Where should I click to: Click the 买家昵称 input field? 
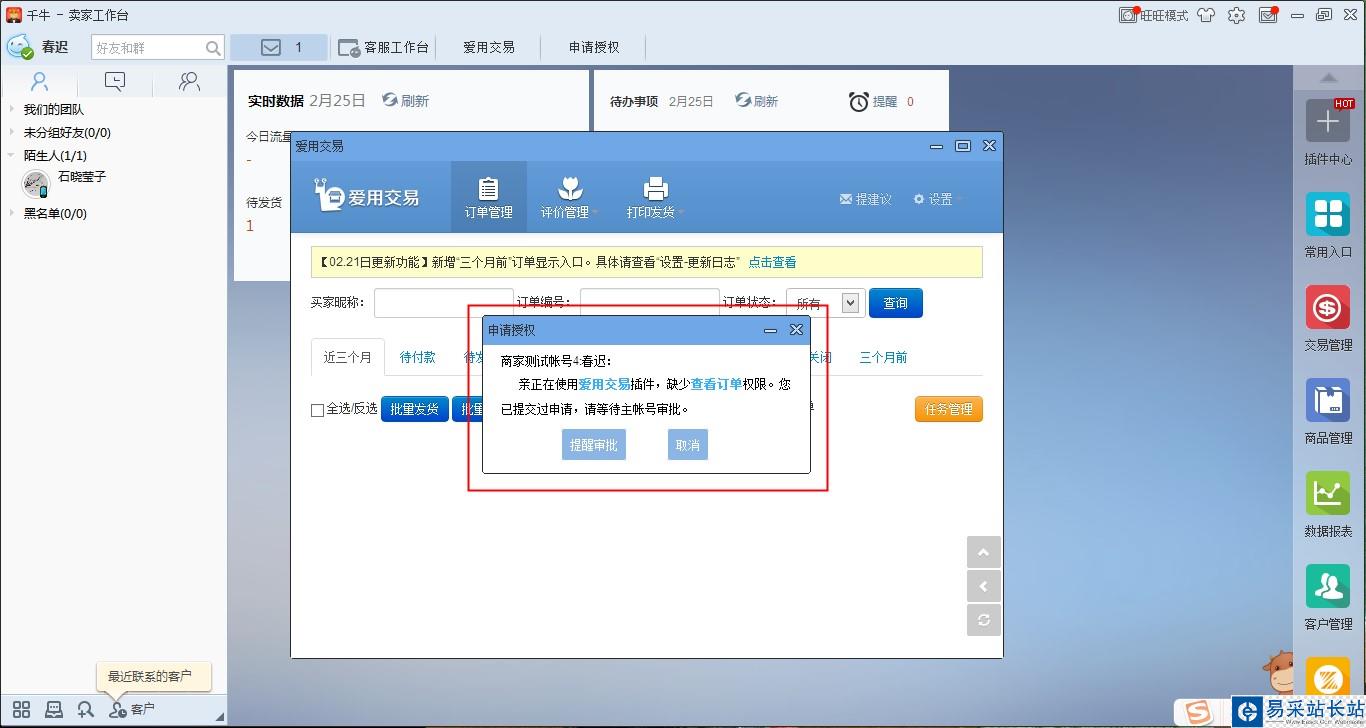(x=444, y=303)
